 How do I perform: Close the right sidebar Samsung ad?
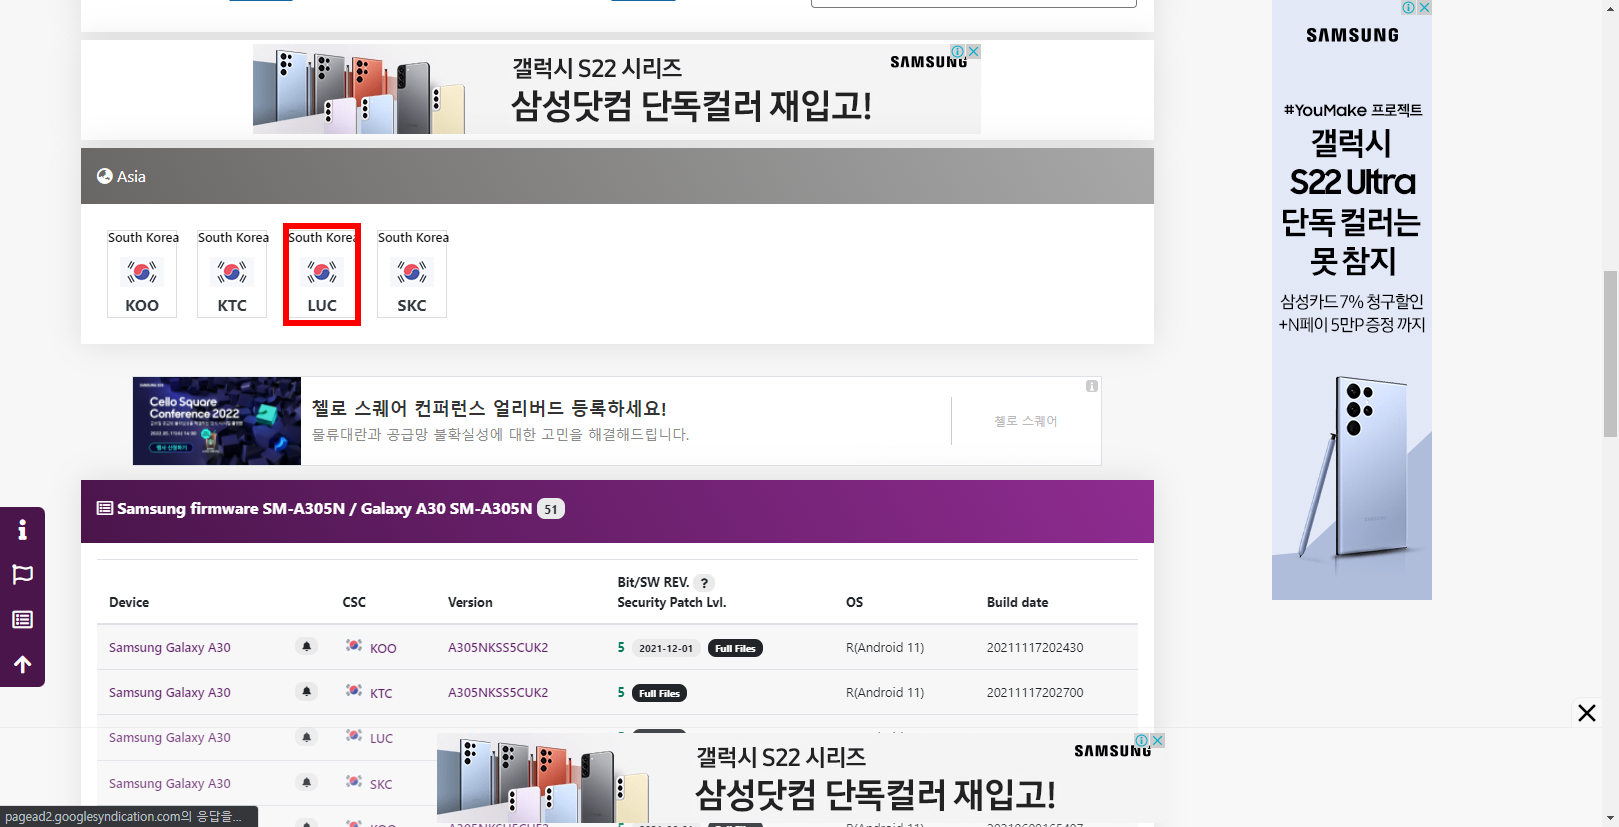point(1424,7)
